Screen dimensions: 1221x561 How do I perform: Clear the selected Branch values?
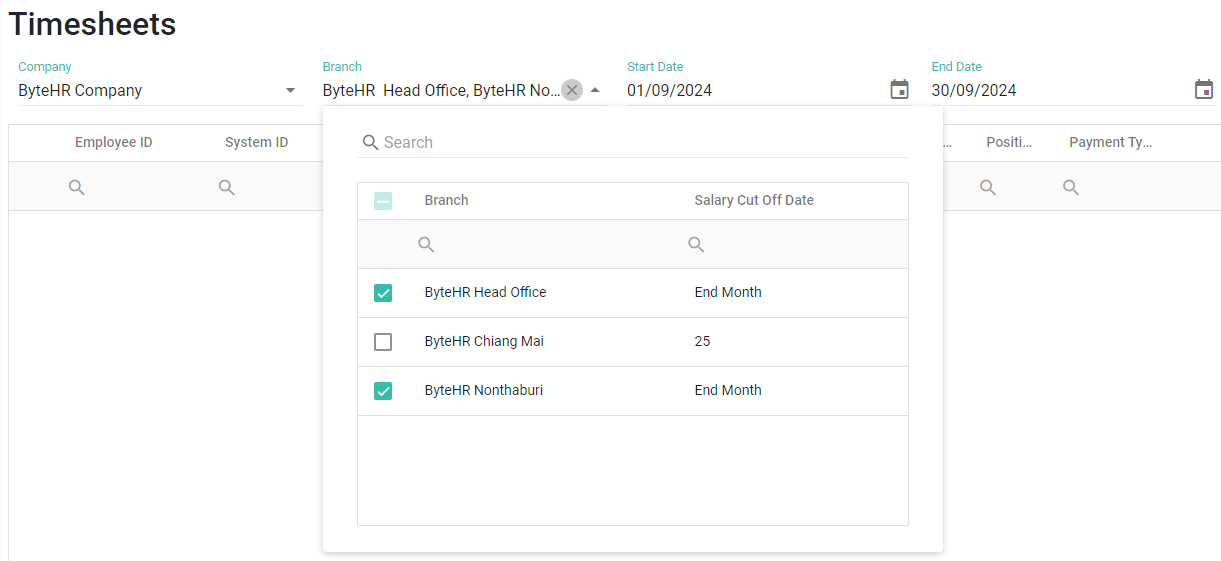tap(572, 90)
